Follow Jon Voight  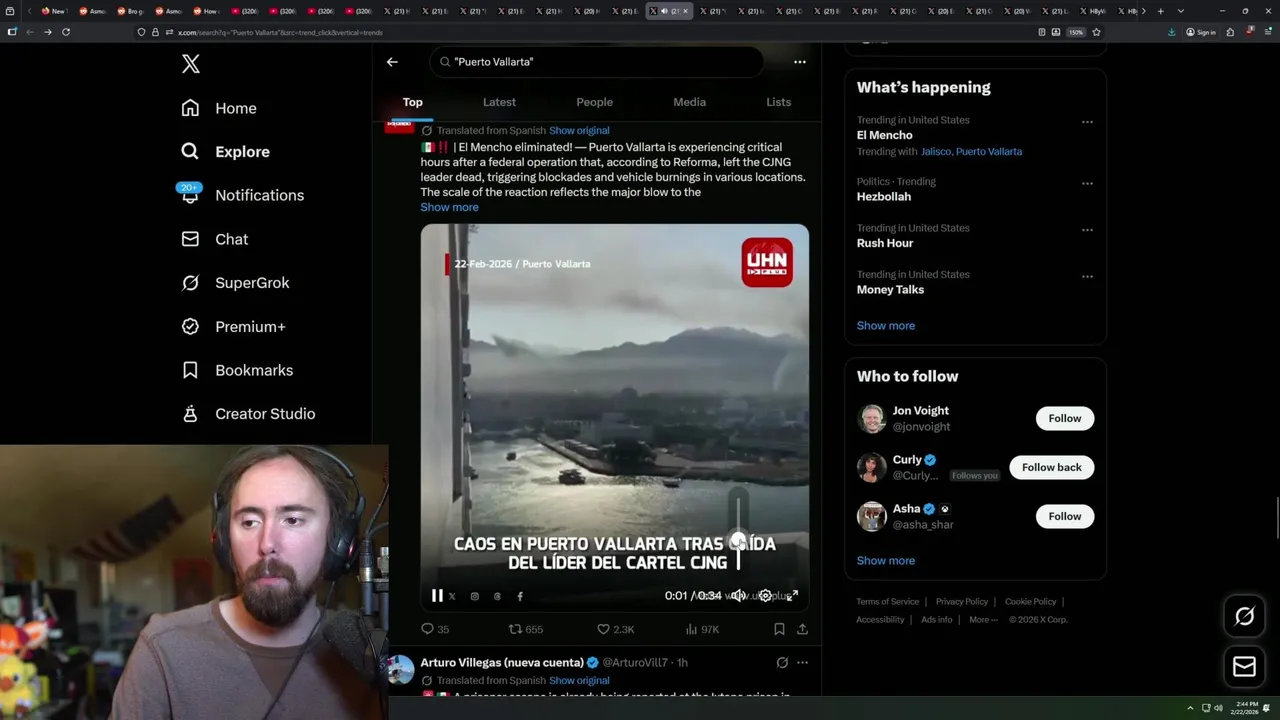[x=1064, y=418]
